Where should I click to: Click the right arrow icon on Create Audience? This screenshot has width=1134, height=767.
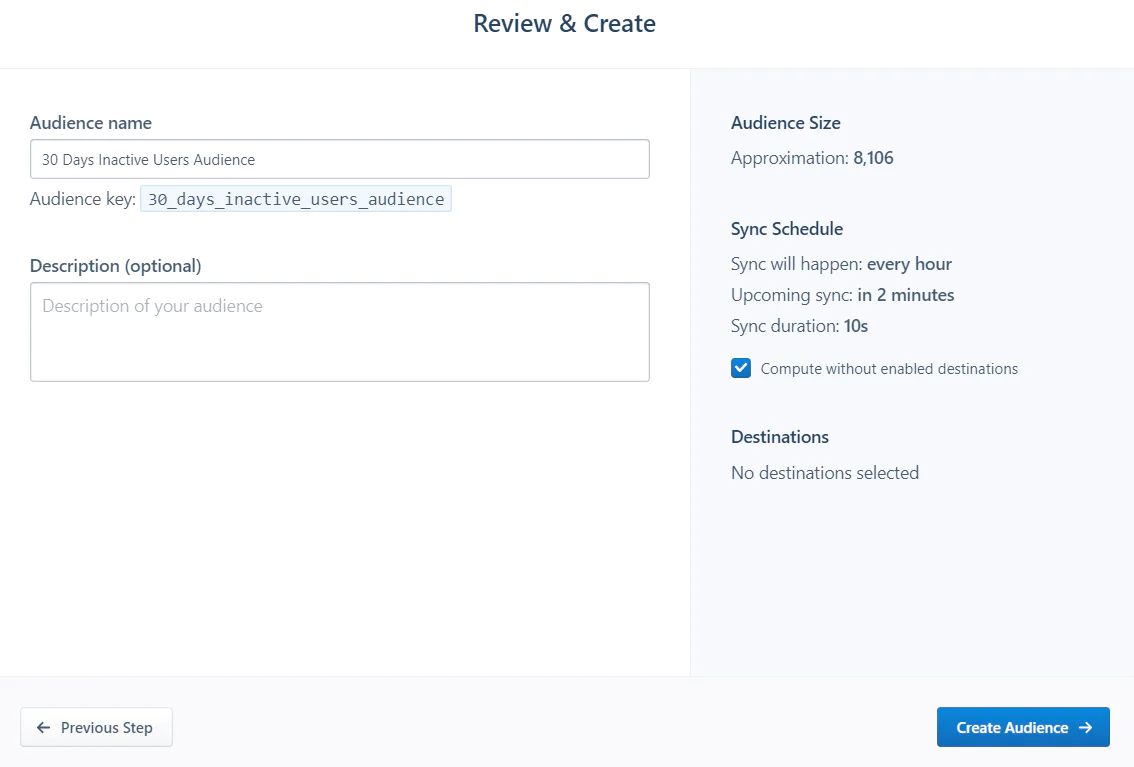click(x=1085, y=728)
